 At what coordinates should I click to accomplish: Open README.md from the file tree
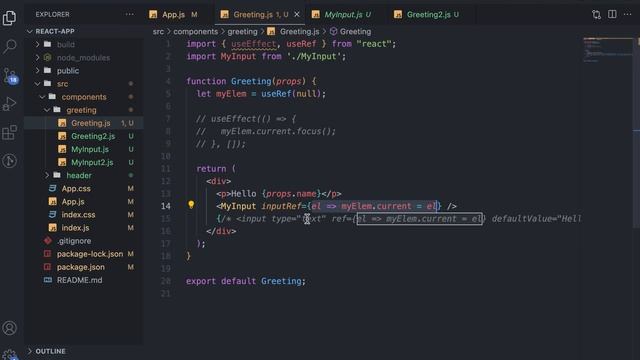[x=84, y=280]
